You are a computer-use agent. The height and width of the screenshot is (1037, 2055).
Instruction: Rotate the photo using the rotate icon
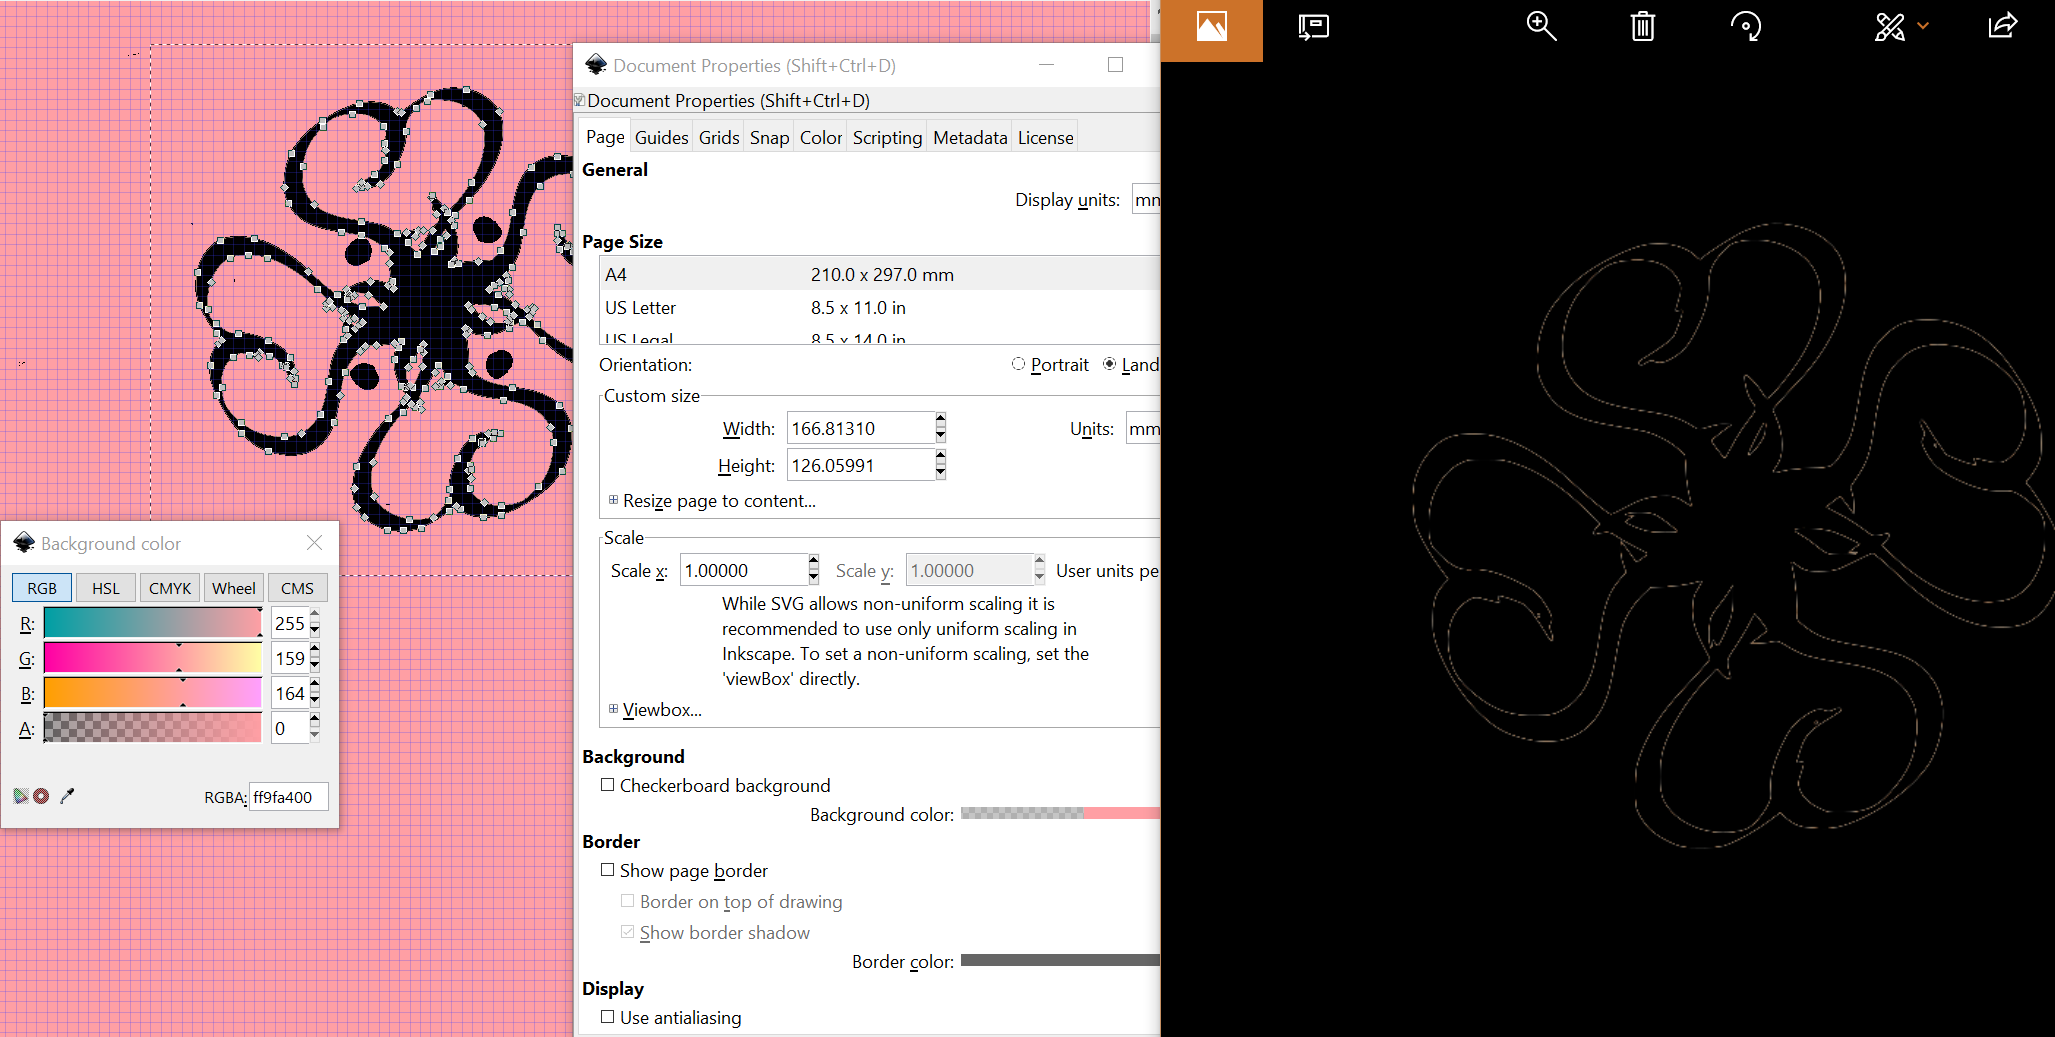(x=1746, y=26)
